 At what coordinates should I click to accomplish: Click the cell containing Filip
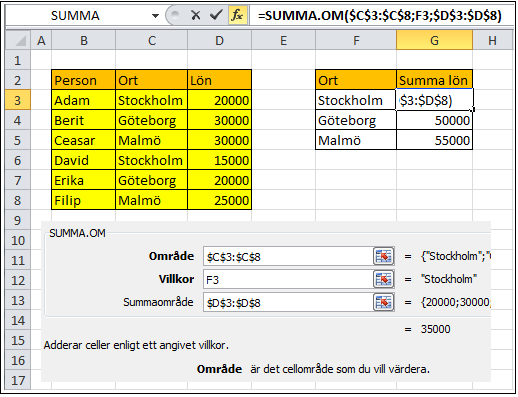click(x=84, y=200)
